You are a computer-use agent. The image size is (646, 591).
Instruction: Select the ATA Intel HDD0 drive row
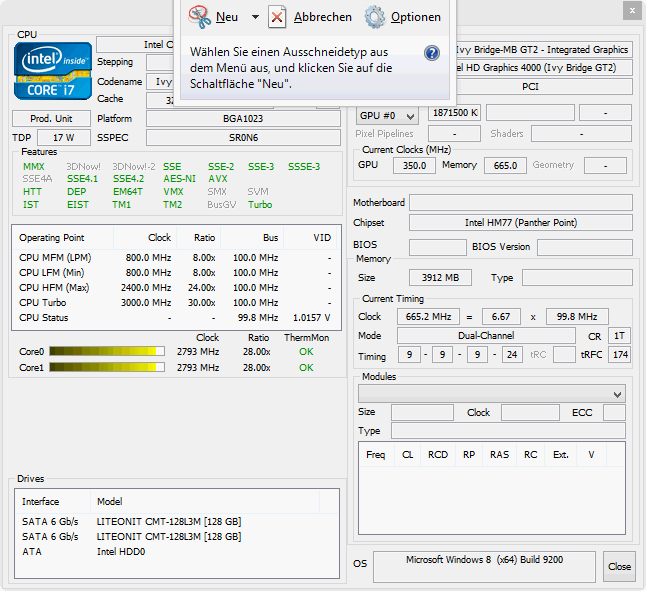tap(177, 552)
